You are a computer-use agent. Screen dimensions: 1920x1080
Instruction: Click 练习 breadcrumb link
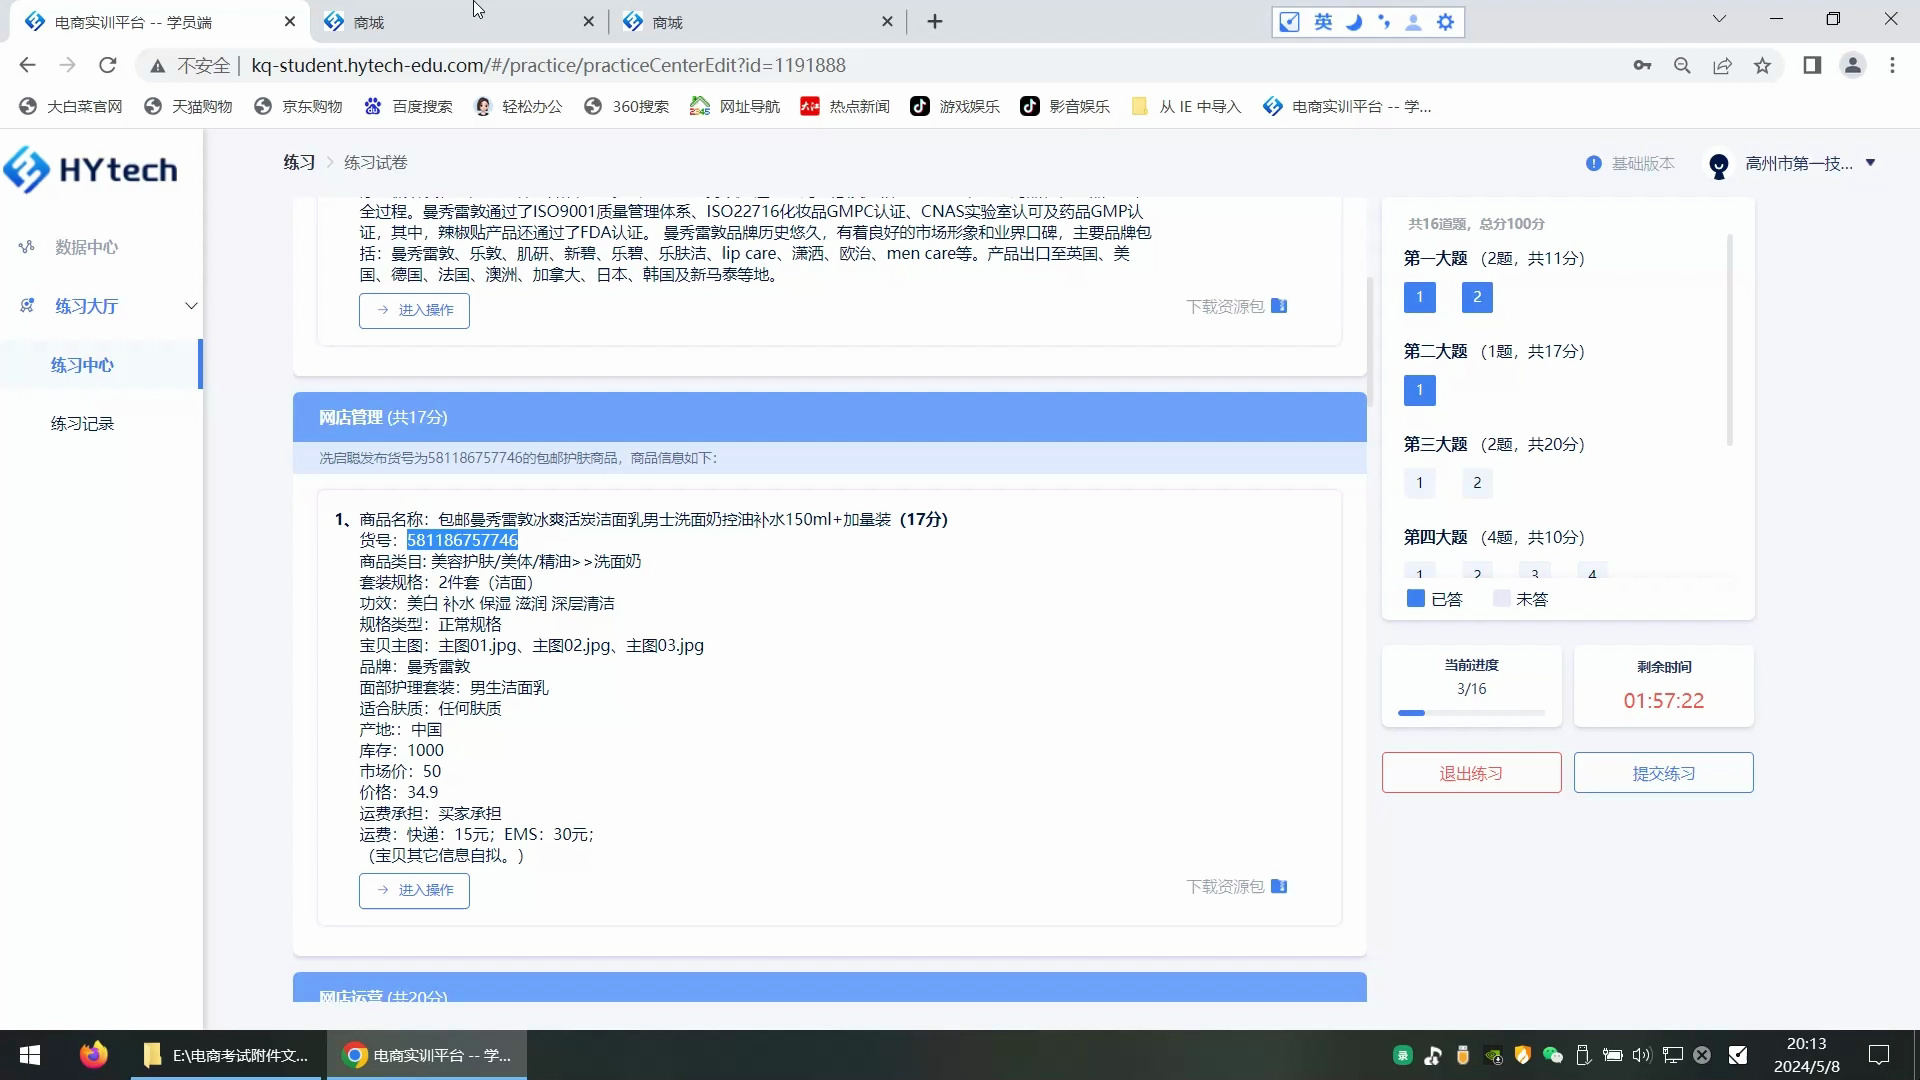pyautogui.click(x=299, y=162)
